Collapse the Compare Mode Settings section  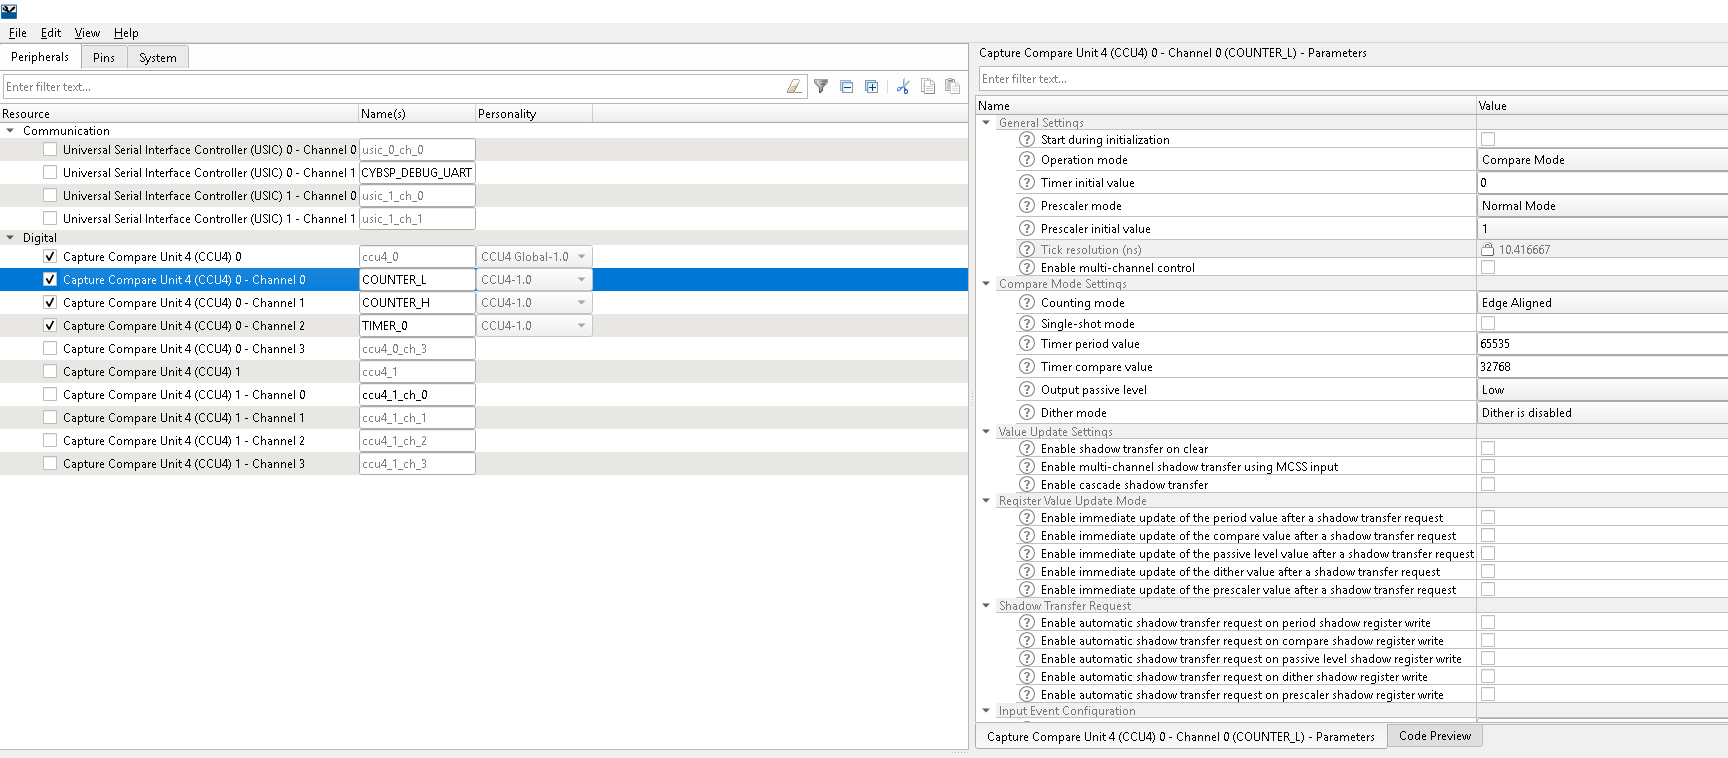pyautogui.click(x=986, y=284)
